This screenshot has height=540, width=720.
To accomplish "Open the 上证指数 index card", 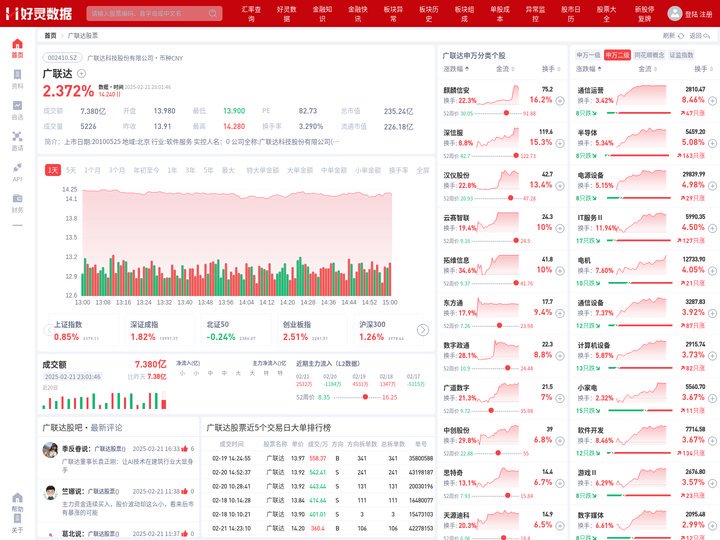I will (x=82, y=330).
